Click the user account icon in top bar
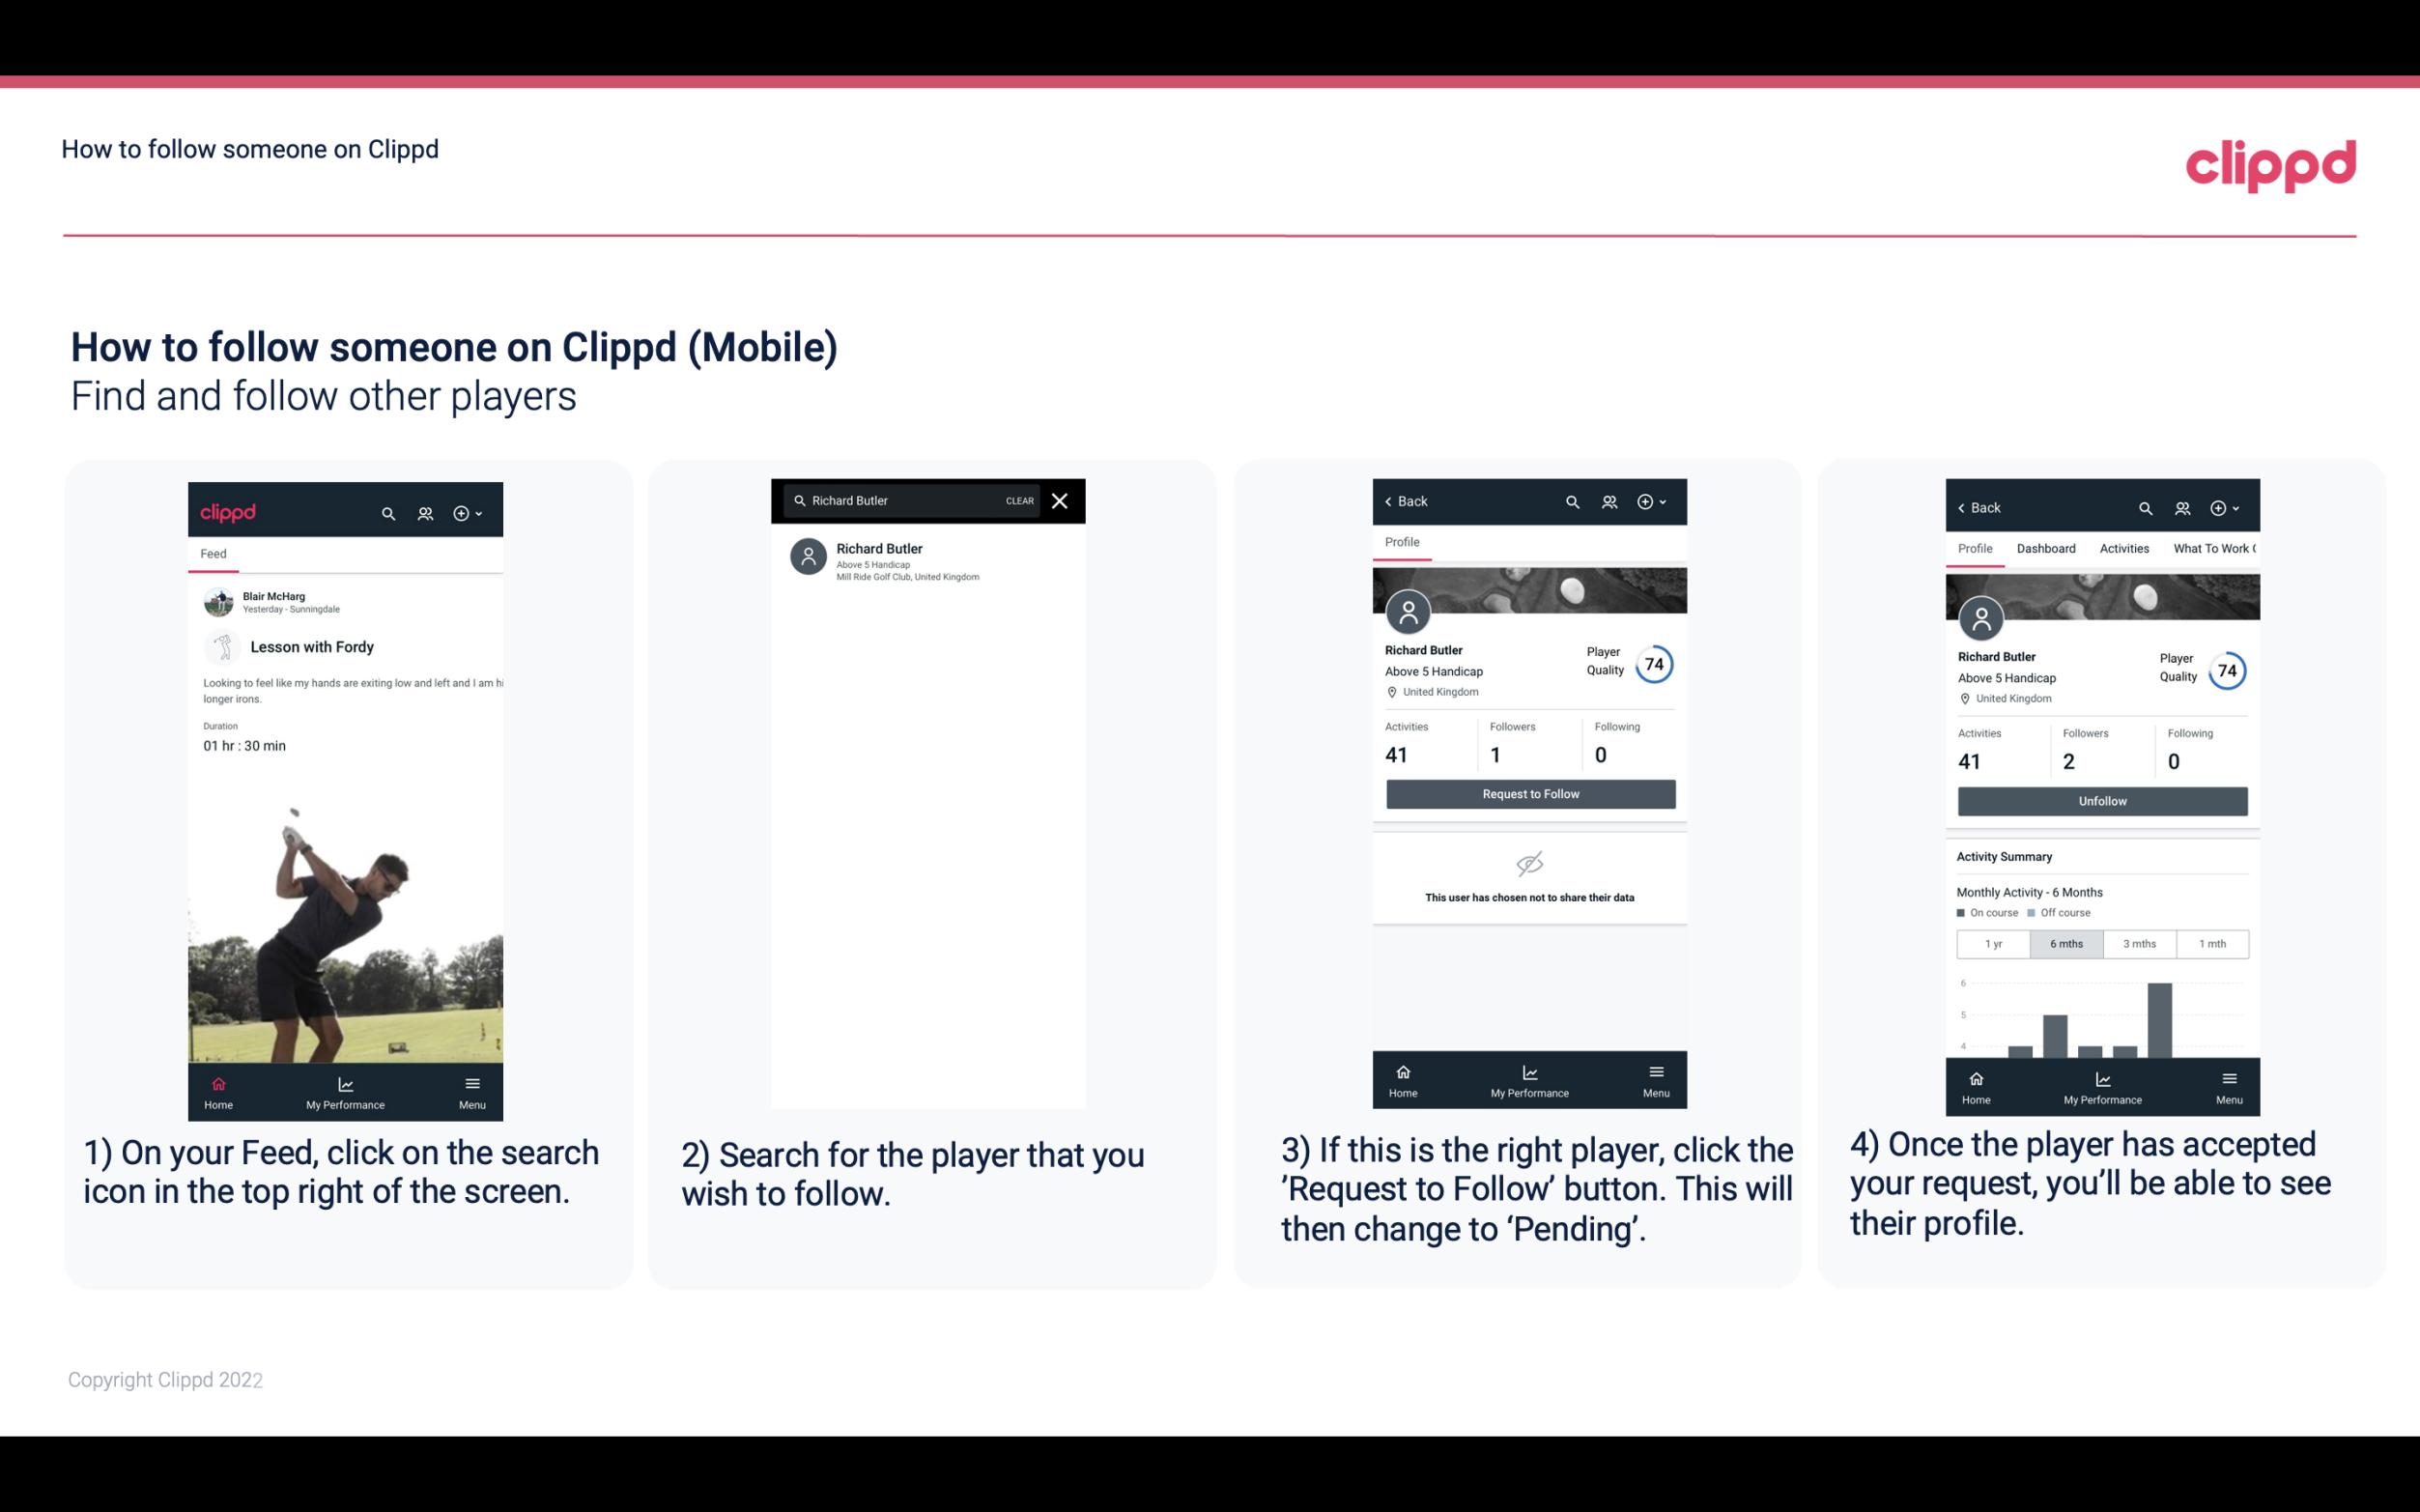 423,510
